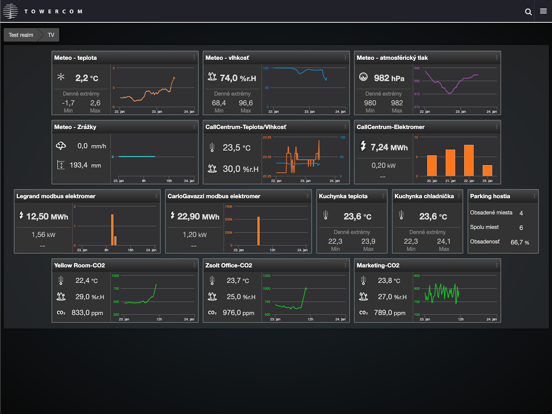Click rain gauge icon beside 193,4 mm
The width and height of the screenshot is (552, 414).
pyautogui.click(x=61, y=165)
